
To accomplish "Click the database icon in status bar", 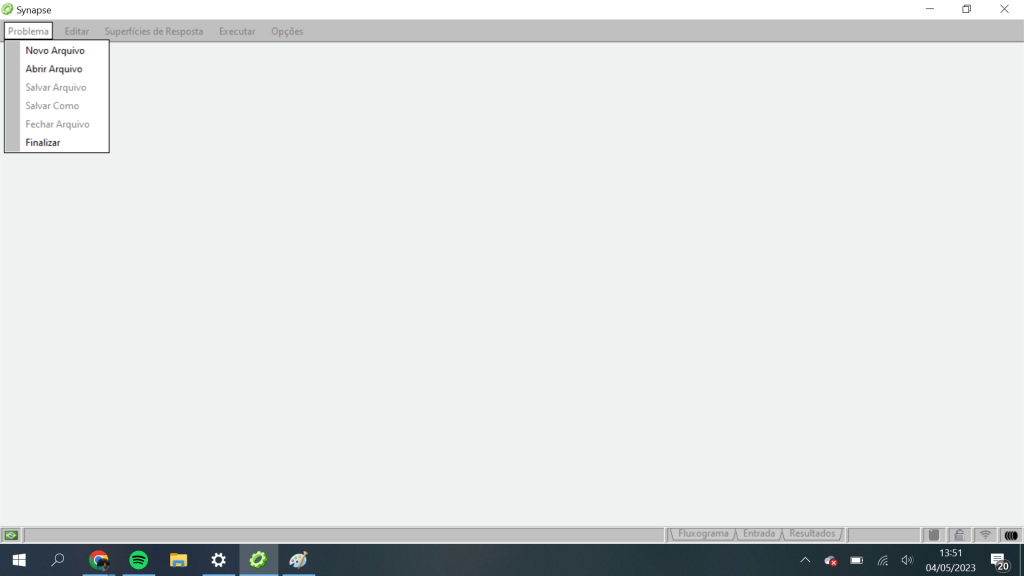I will pos(934,535).
